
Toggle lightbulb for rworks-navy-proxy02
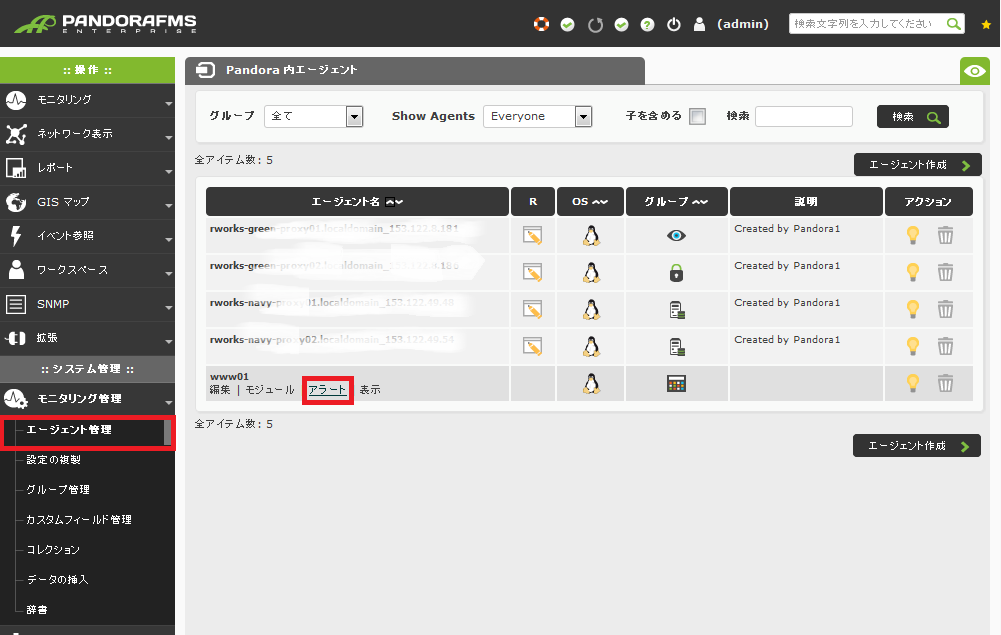click(x=913, y=347)
